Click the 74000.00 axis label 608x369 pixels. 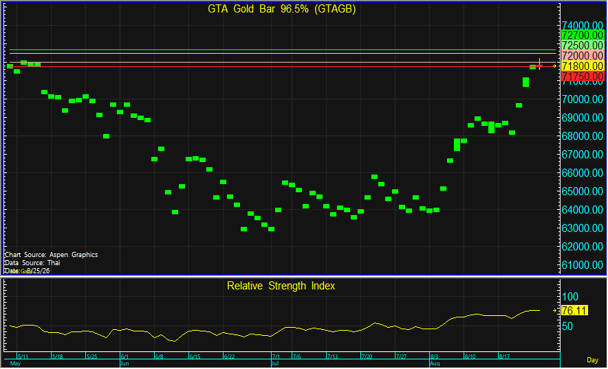click(x=582, y=26)
